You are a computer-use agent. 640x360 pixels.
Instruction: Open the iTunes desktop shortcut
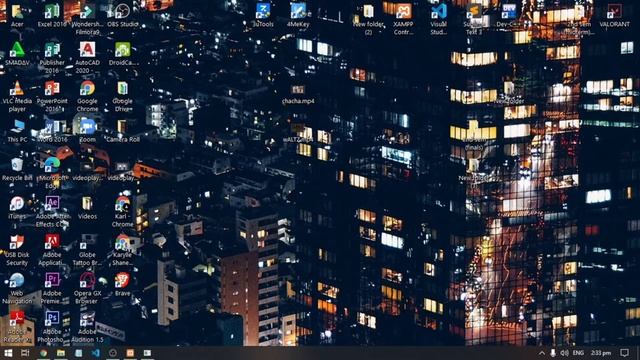[17, 208]
